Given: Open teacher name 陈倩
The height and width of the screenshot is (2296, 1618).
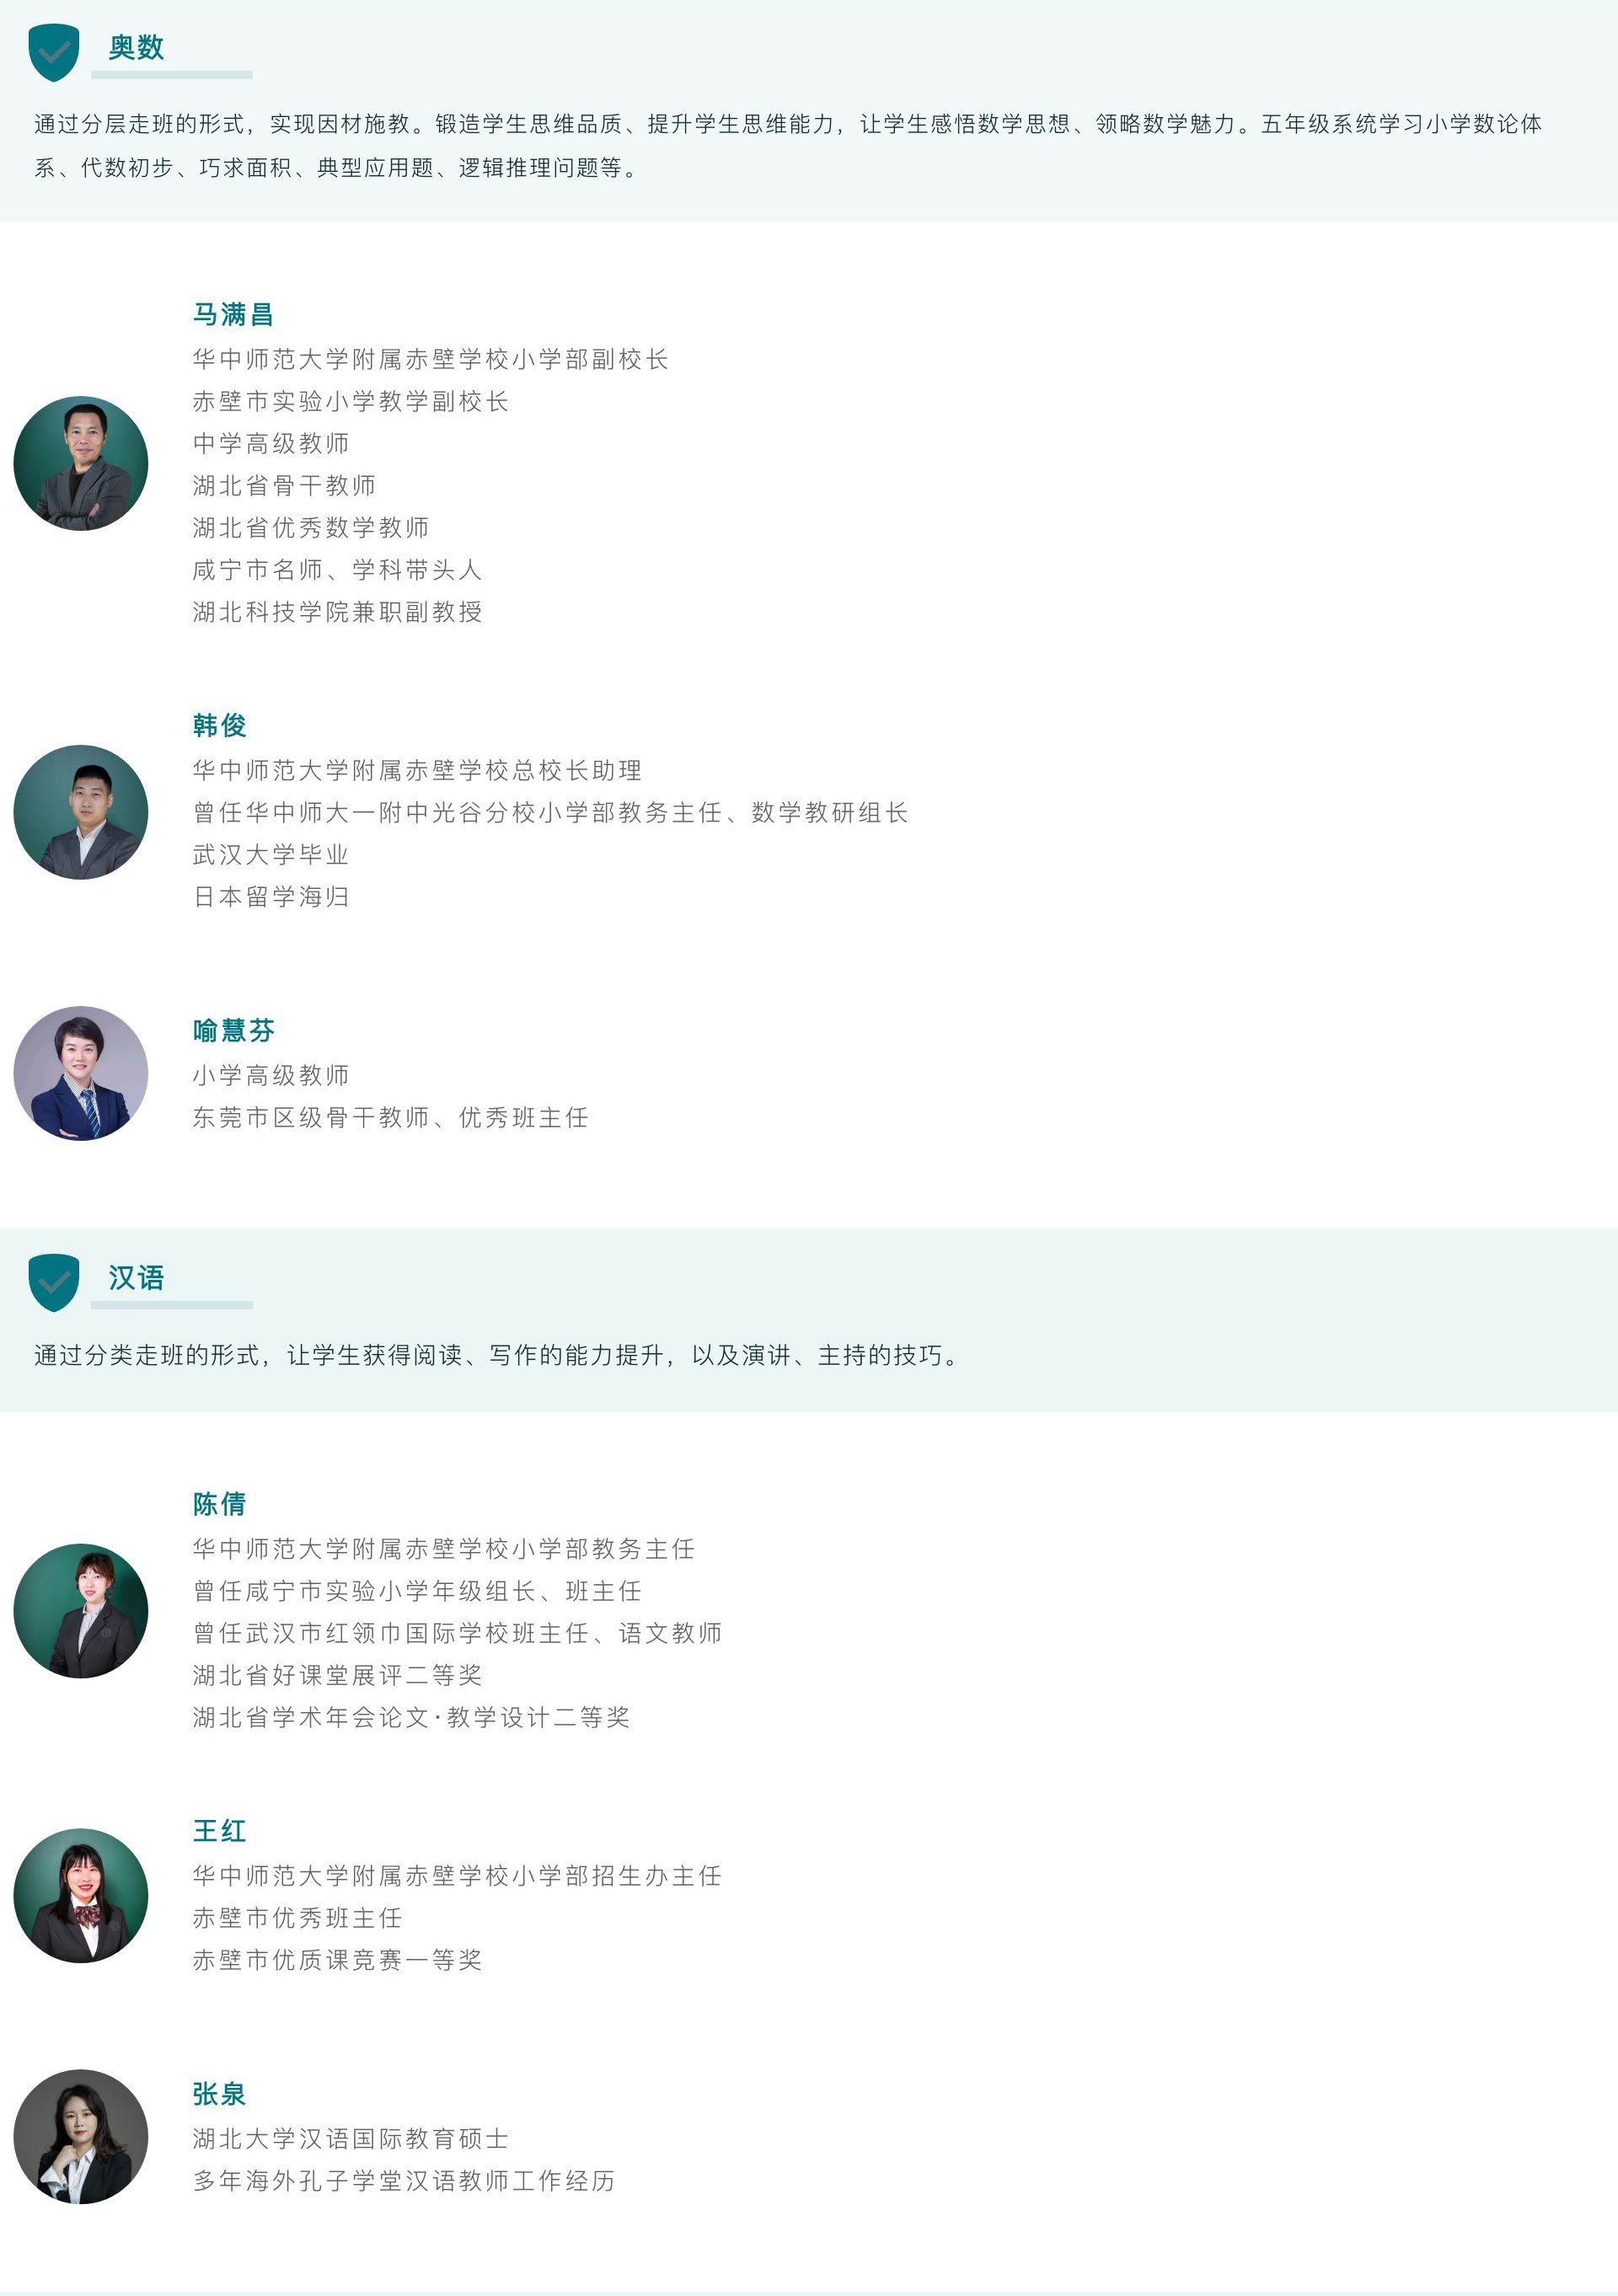Looking at the screenshot, I should pos(219,1504).
